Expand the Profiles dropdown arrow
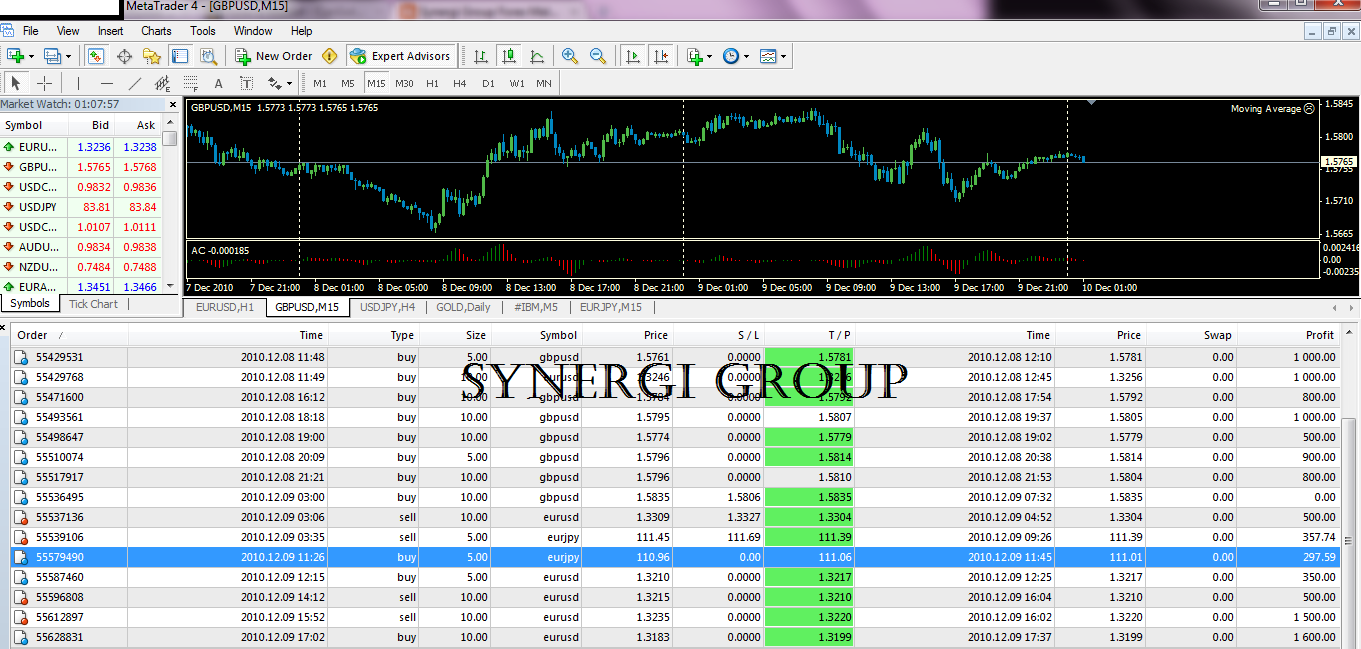 coord(69,57)
